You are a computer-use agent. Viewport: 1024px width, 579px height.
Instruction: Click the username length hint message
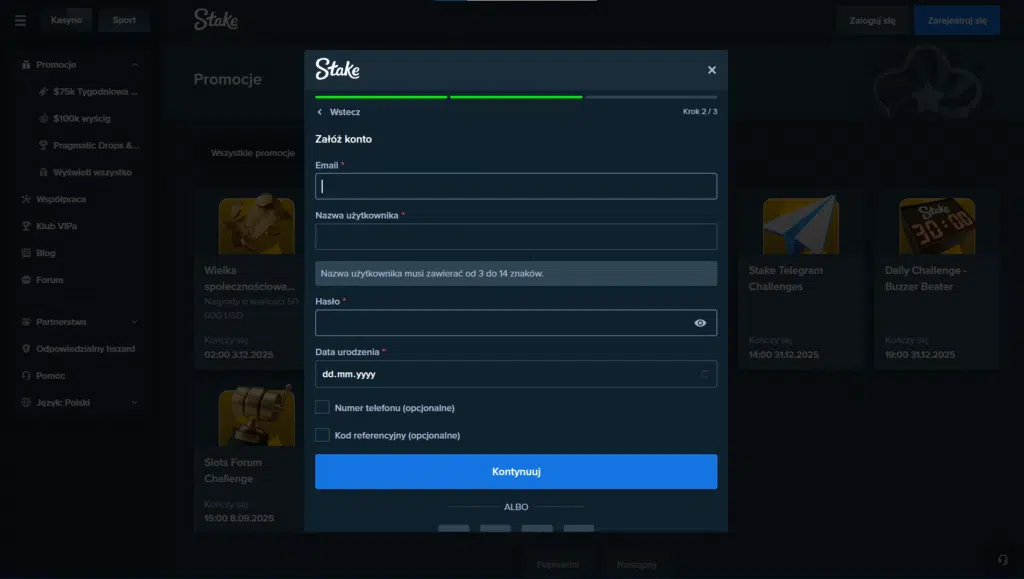(x=516, y=274)
